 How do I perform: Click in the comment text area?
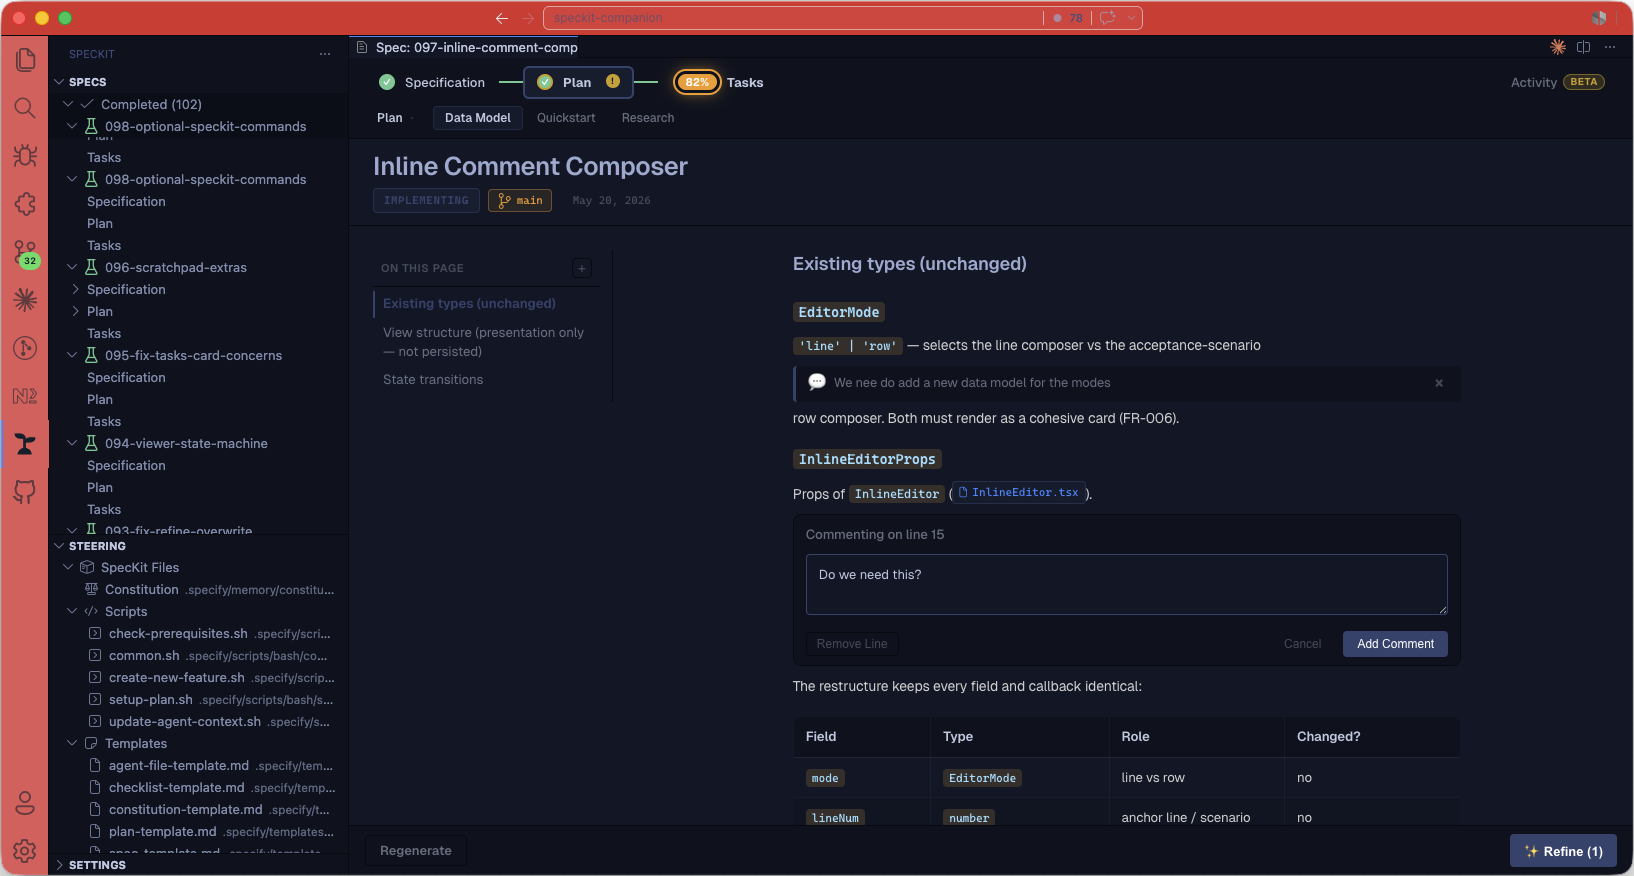coord(1127,584)
